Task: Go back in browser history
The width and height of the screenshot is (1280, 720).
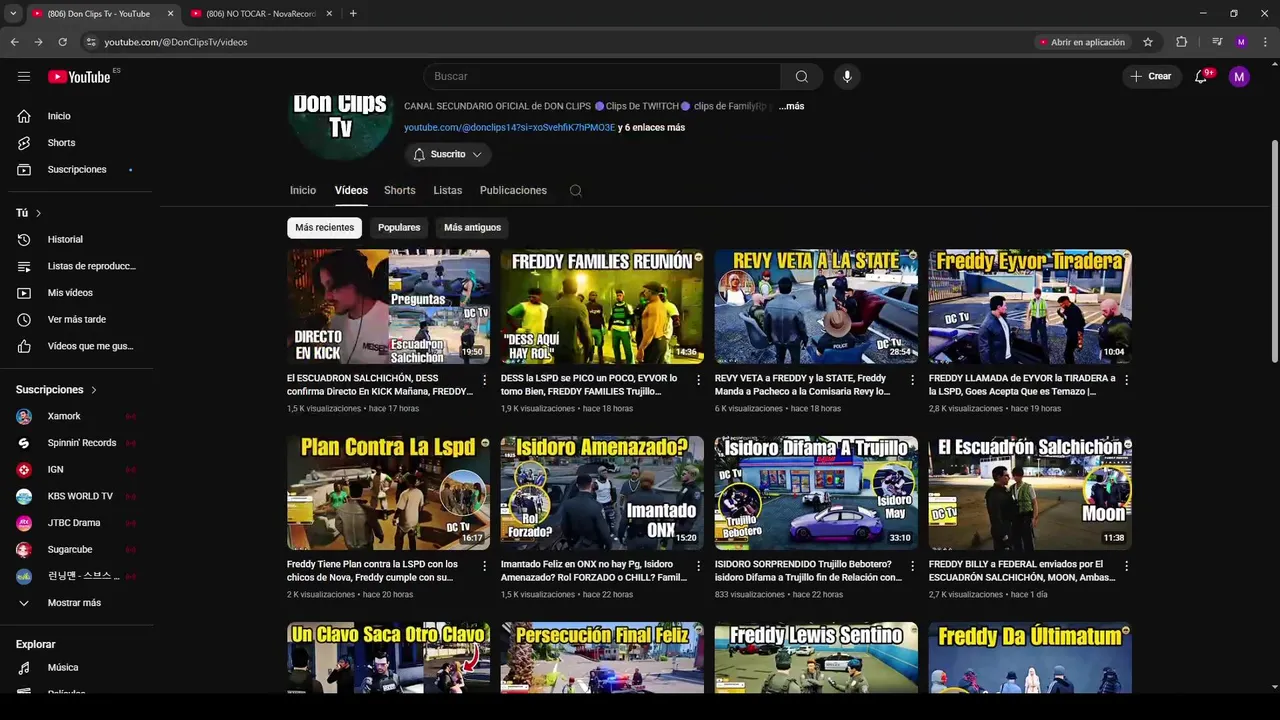Action: [x=14, y=42]
